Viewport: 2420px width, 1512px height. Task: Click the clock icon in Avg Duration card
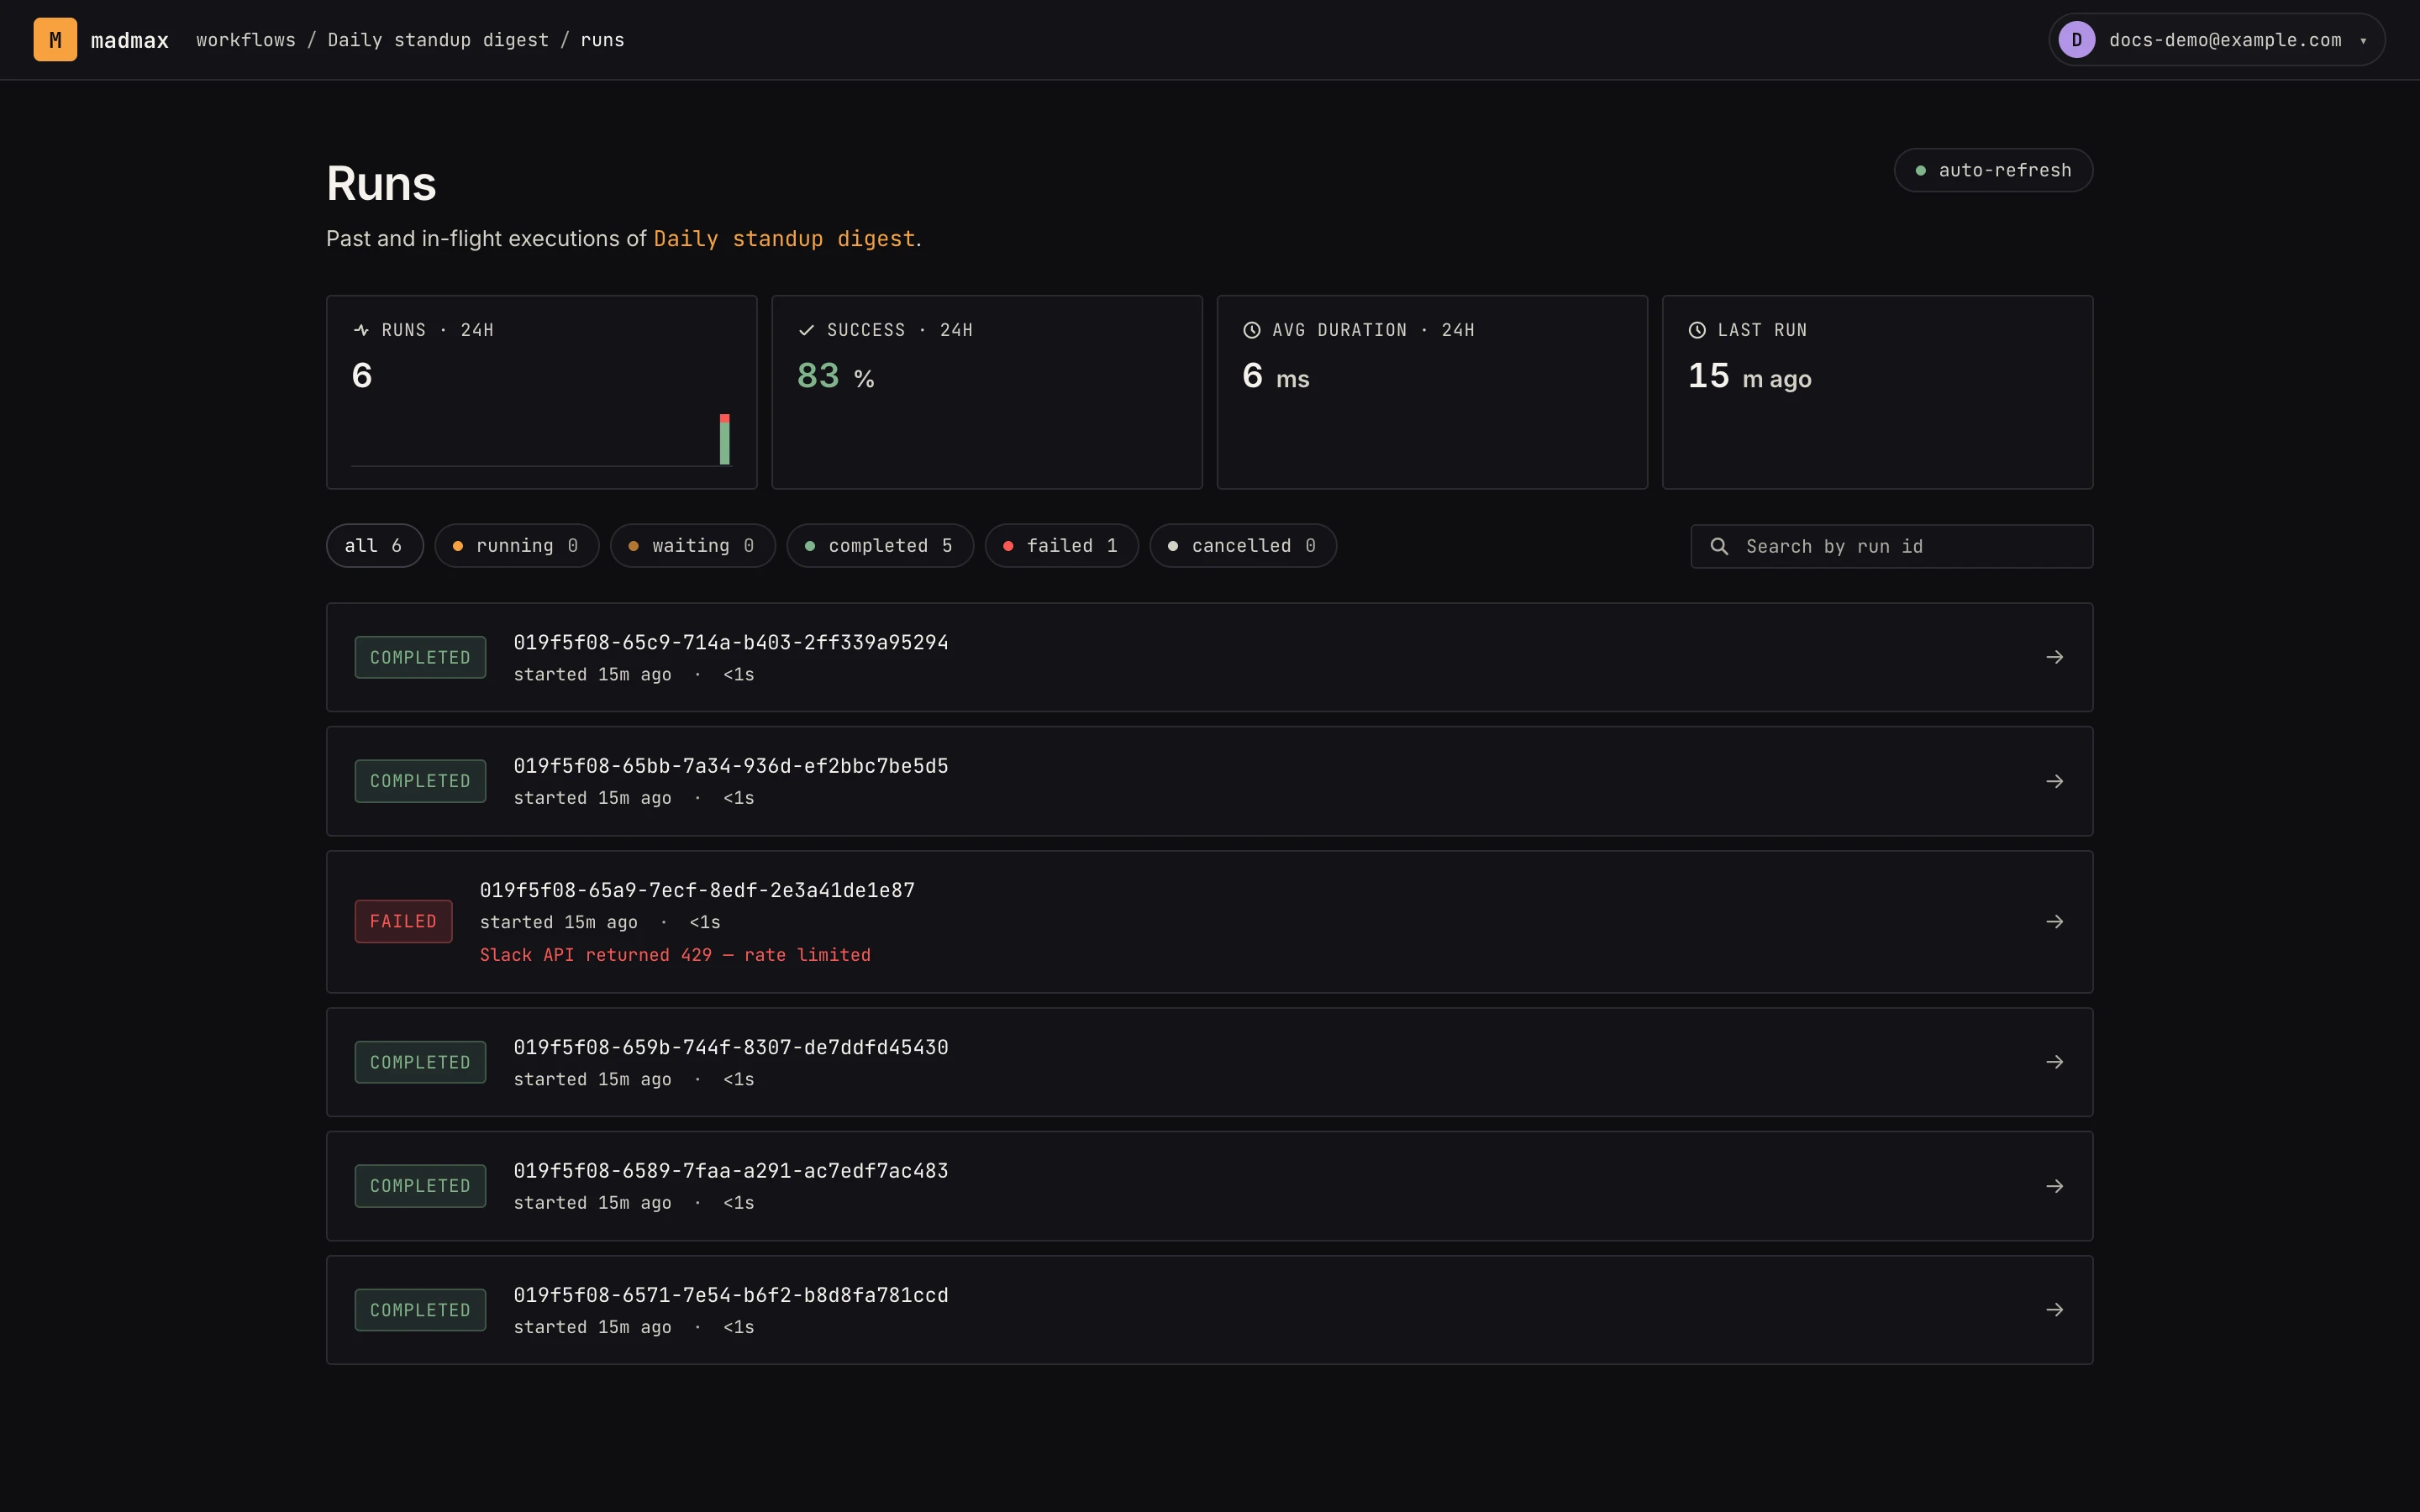point(1251,330)
